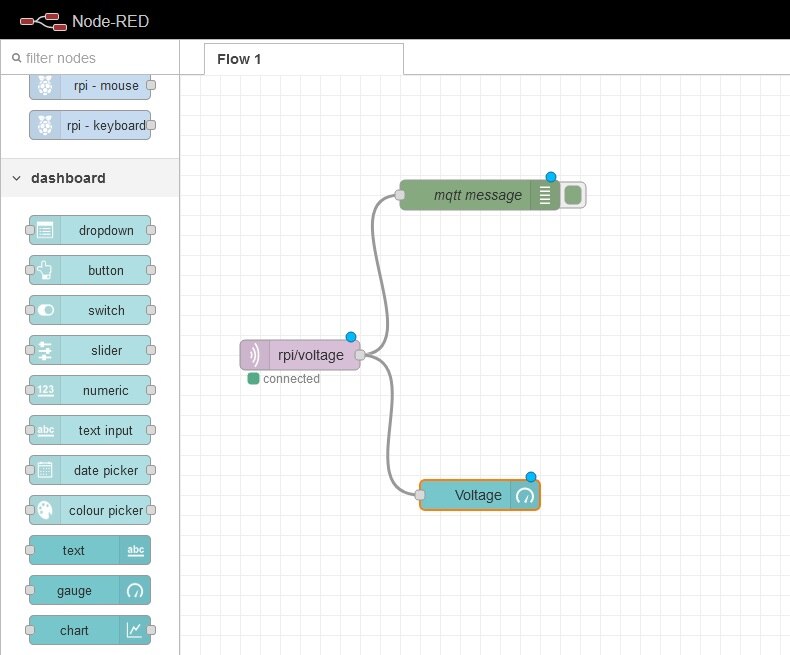The height and width of the screenshot is (655, 790).
Task: Select the text dashboard node
Action: [x=90, y=550]
